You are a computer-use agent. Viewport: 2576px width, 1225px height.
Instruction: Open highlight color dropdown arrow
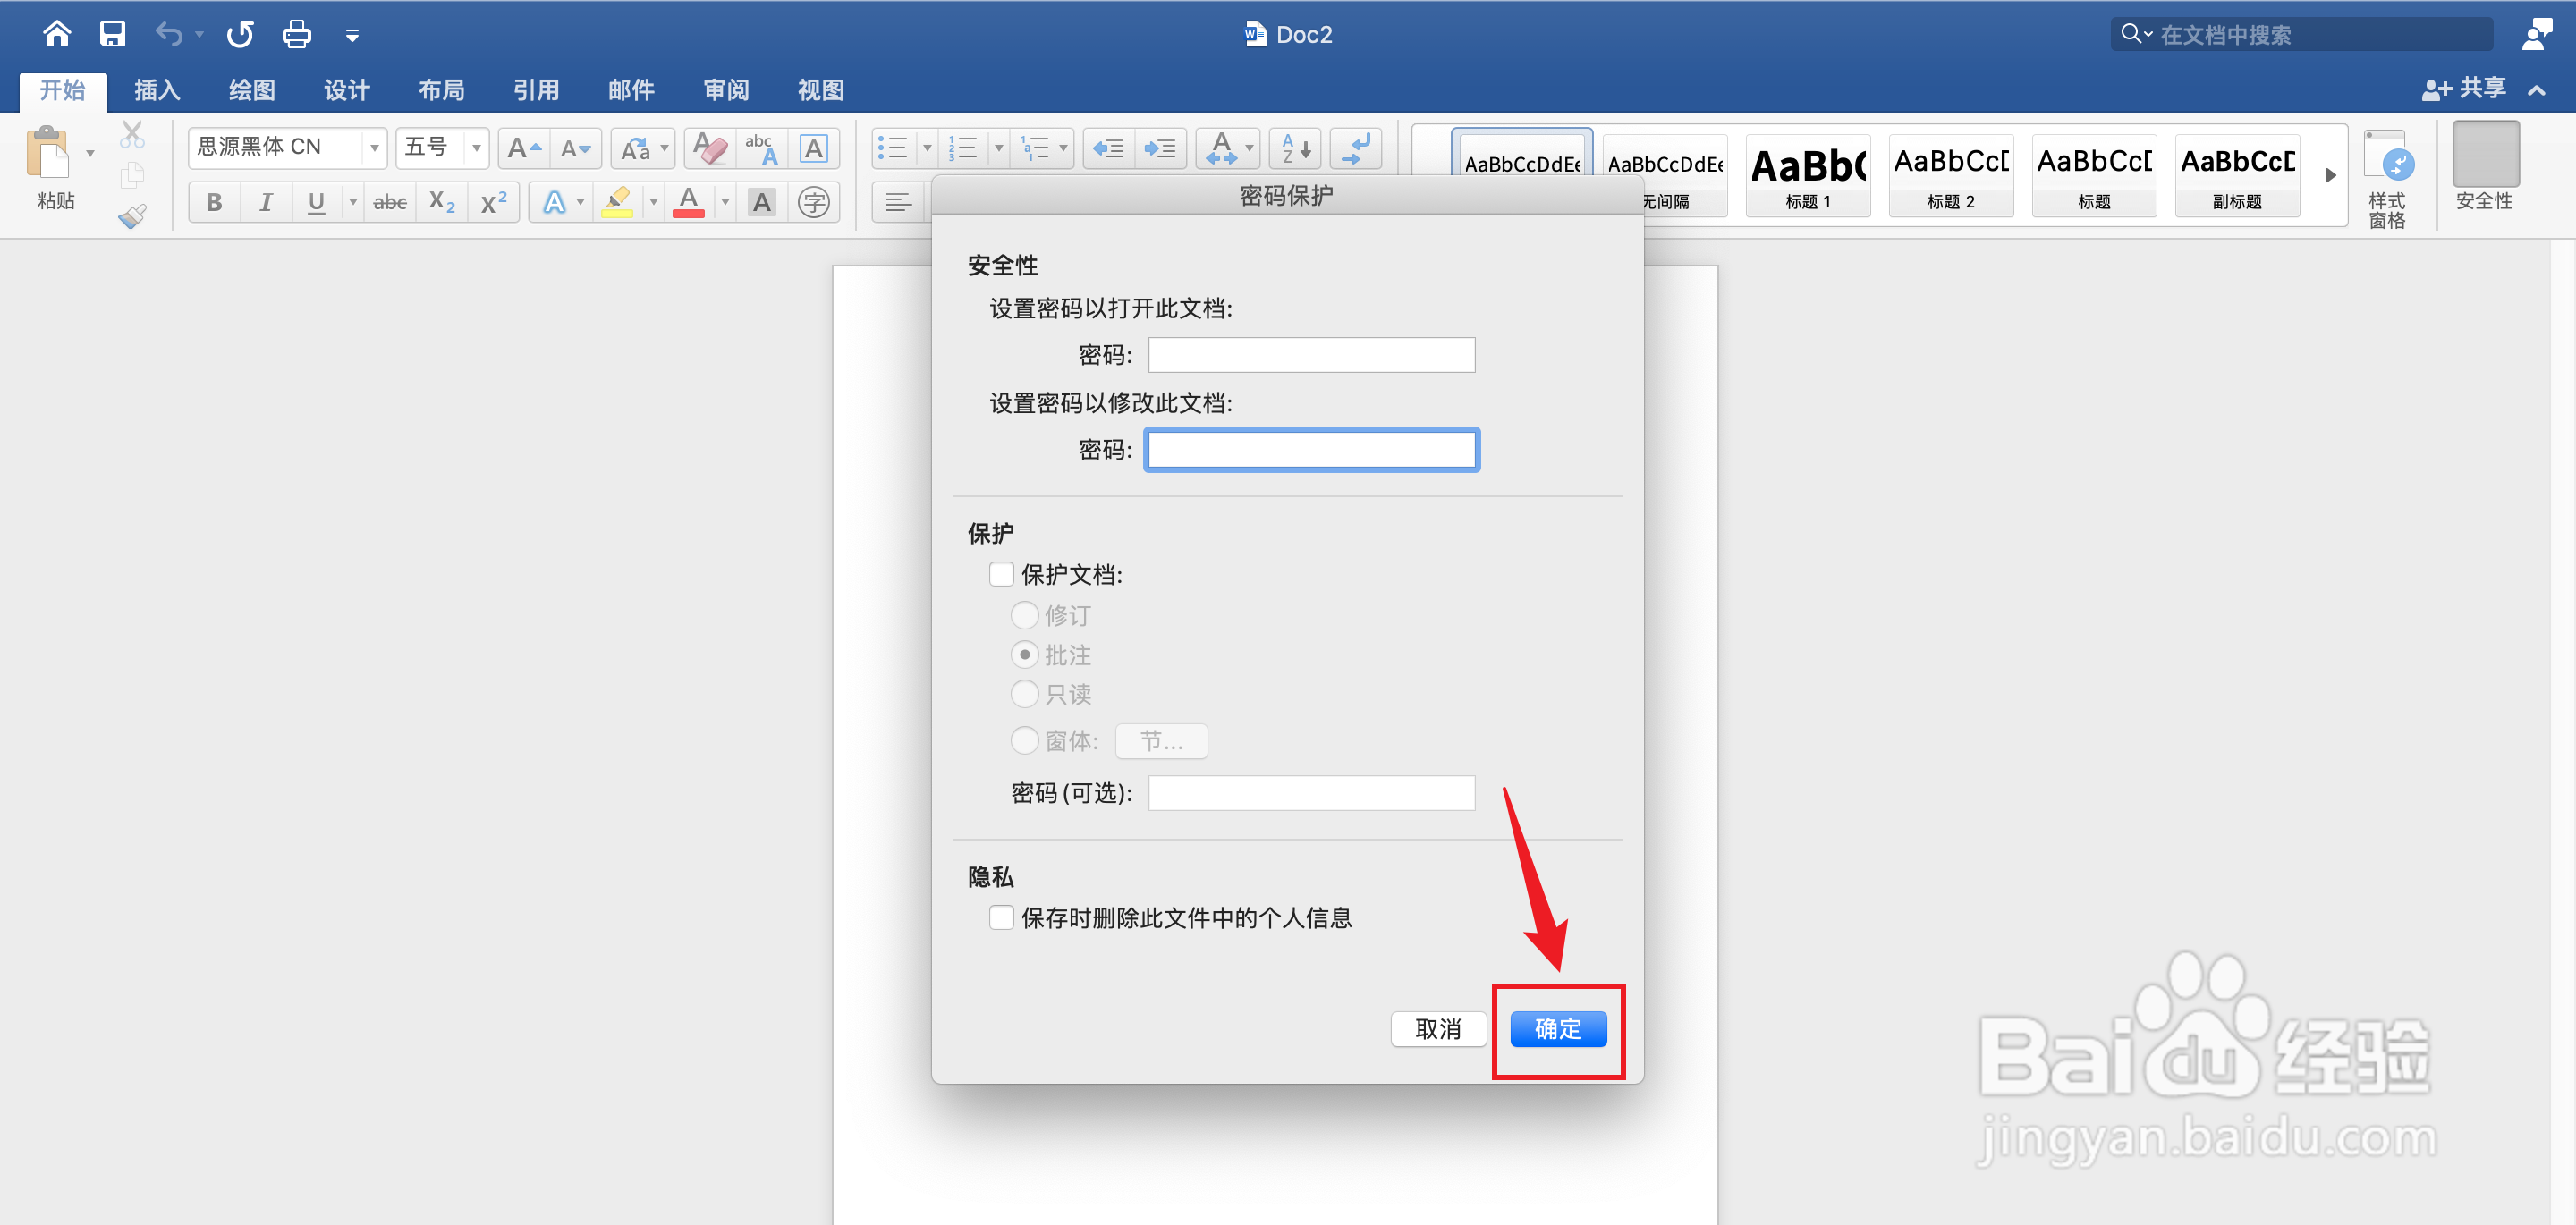pos(653,203)
